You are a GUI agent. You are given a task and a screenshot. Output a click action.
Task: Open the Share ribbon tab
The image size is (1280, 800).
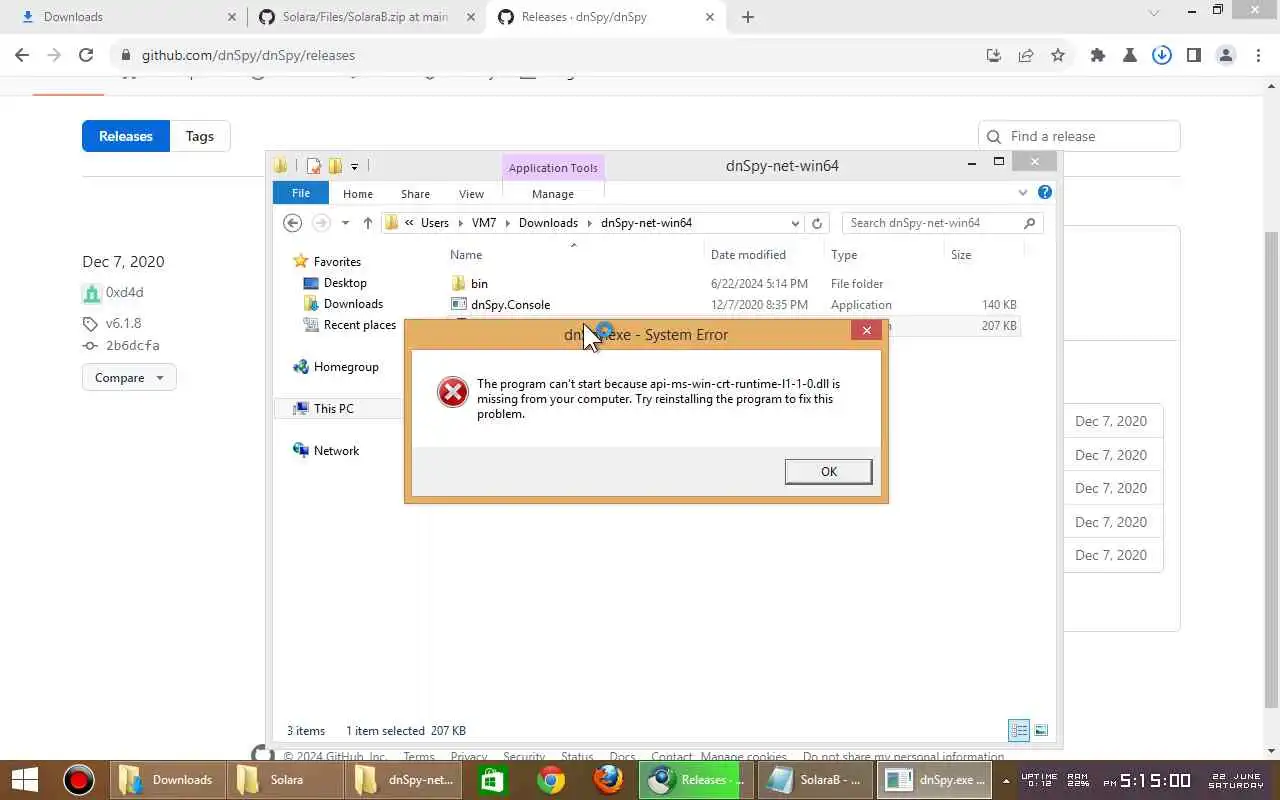pos(415,194)
